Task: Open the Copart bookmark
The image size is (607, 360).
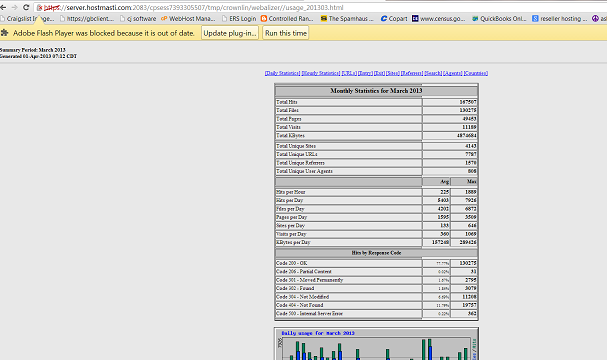Action: click(x=394, y=19)
